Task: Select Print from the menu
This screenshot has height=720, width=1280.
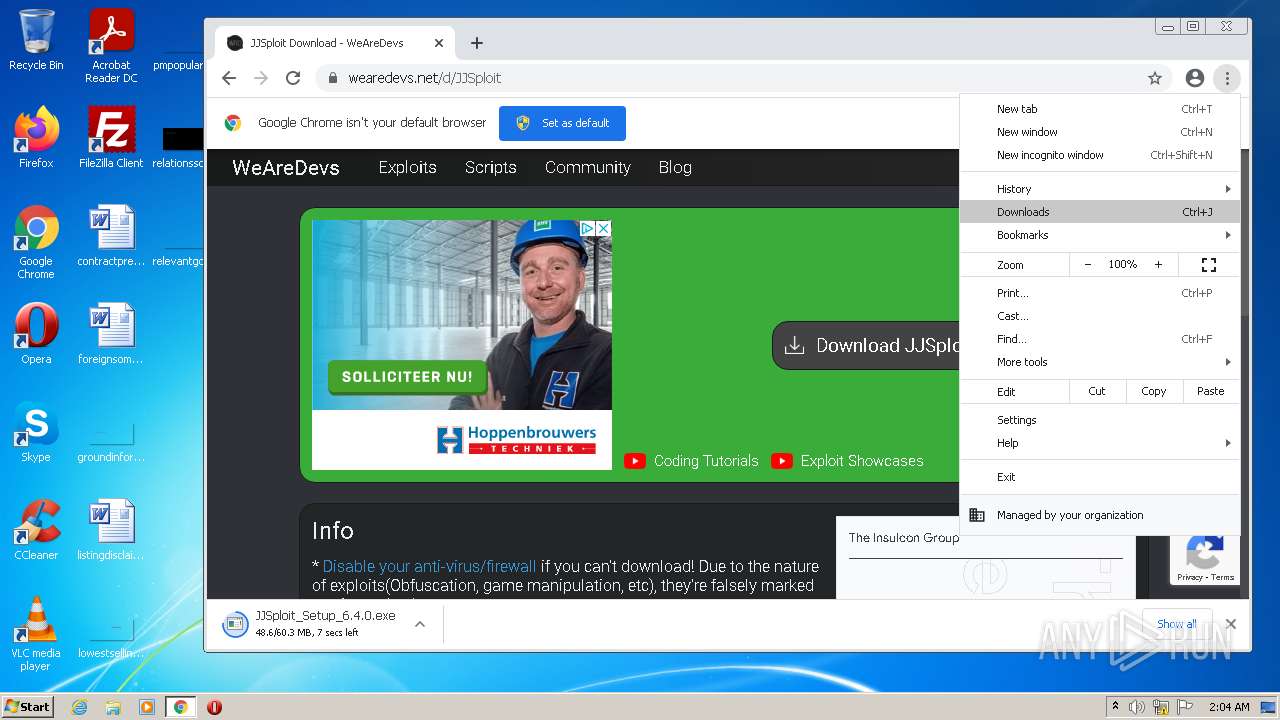Action: point(1100,293)
